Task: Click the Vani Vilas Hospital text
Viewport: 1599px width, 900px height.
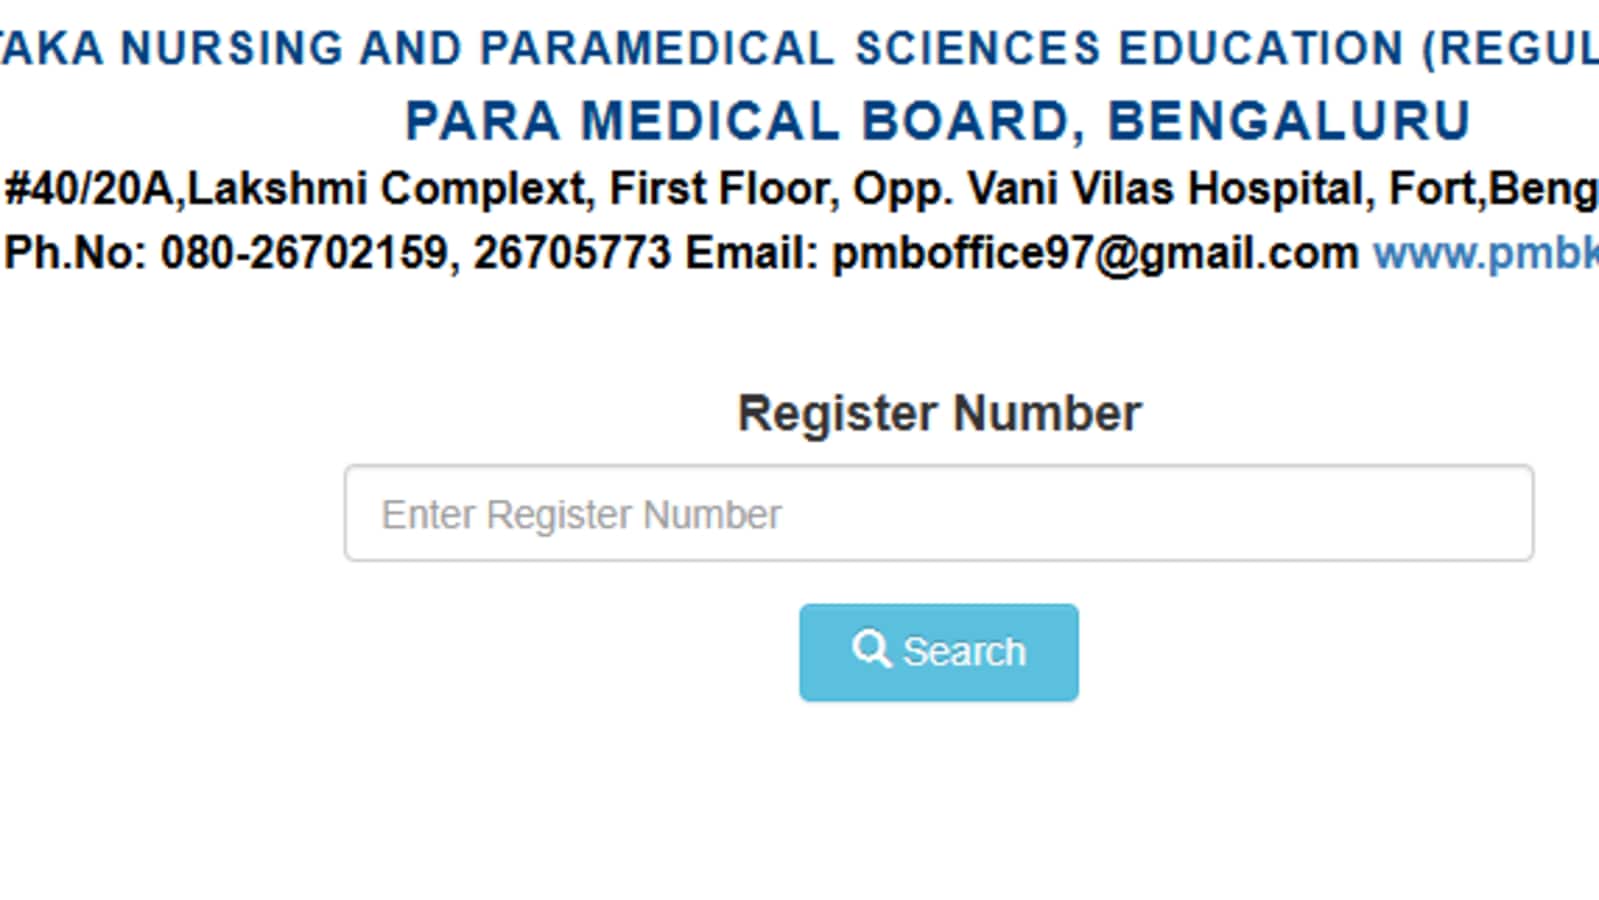Action: (1170, 188)
